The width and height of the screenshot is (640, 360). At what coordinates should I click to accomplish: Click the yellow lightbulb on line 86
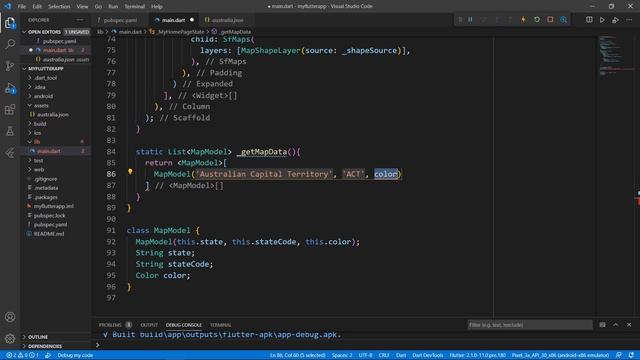(x=130, y=172)
